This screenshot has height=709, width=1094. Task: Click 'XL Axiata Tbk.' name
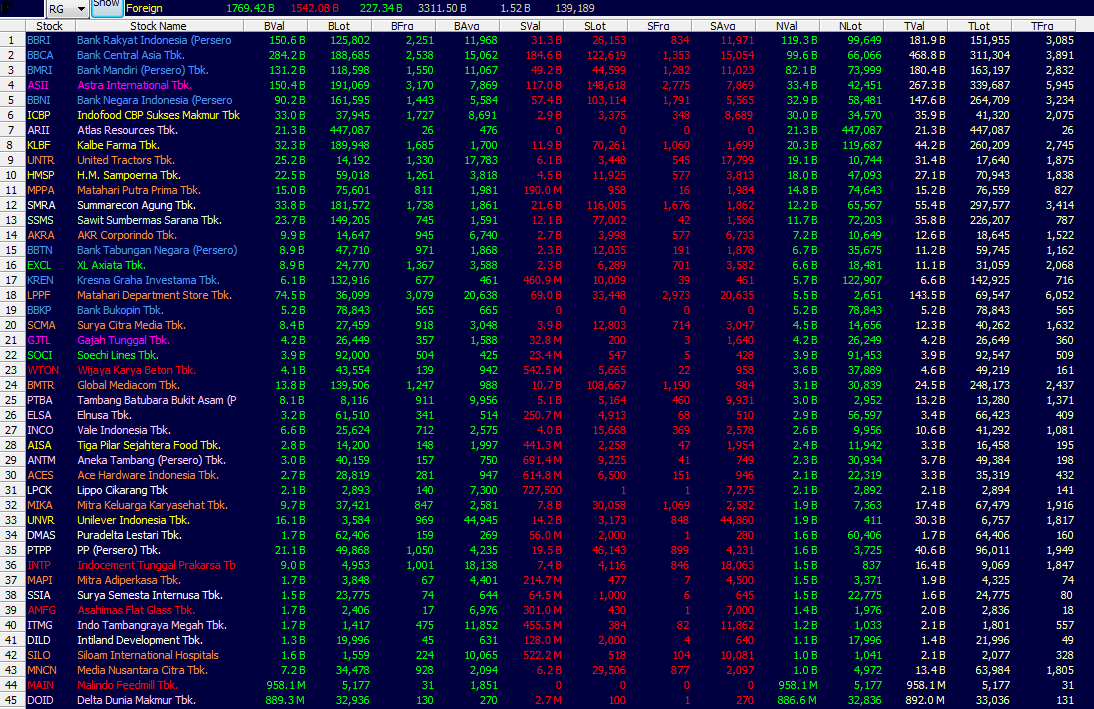111,265
